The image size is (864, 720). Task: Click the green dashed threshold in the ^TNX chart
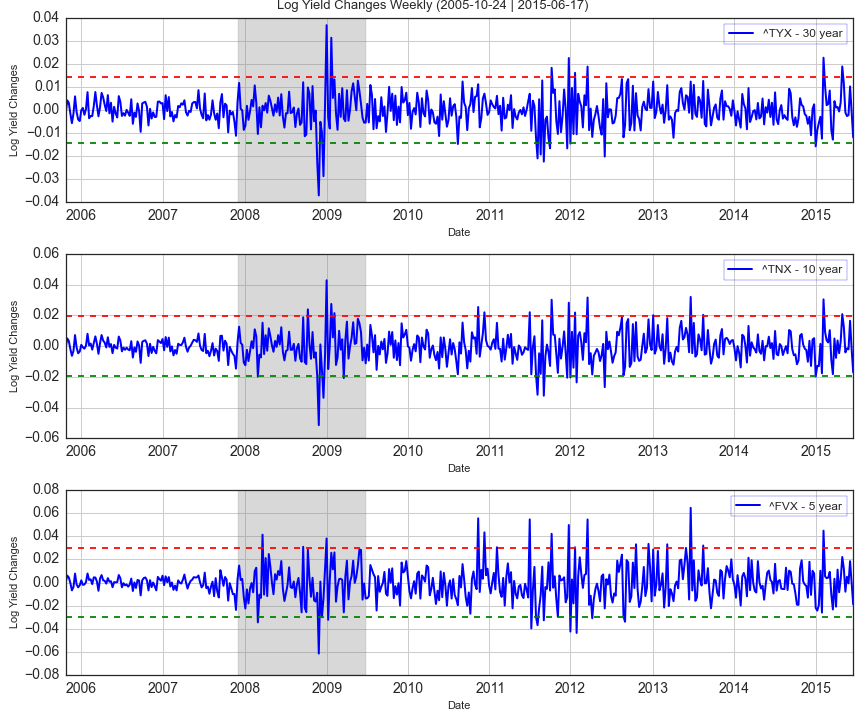tap(500, 376)
